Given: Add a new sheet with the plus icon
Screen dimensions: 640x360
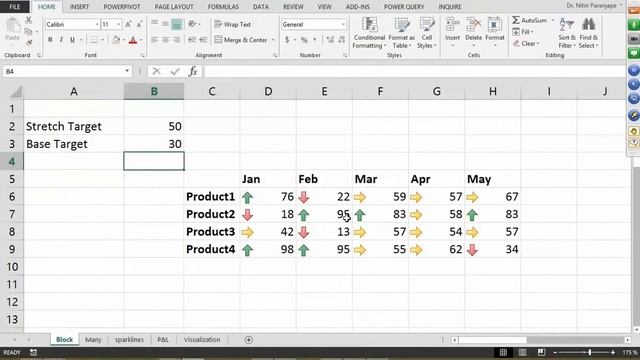Looking at the screenshot, I should click(249, 340).
